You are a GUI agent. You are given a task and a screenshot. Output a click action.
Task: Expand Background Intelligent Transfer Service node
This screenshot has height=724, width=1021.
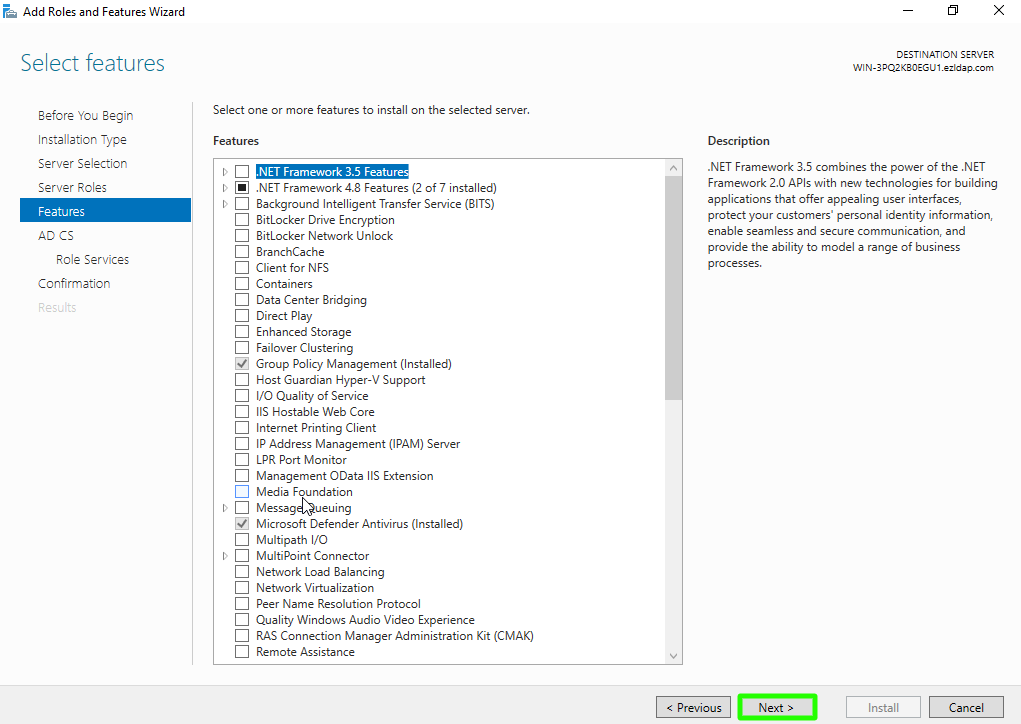(x=226, y=204)
